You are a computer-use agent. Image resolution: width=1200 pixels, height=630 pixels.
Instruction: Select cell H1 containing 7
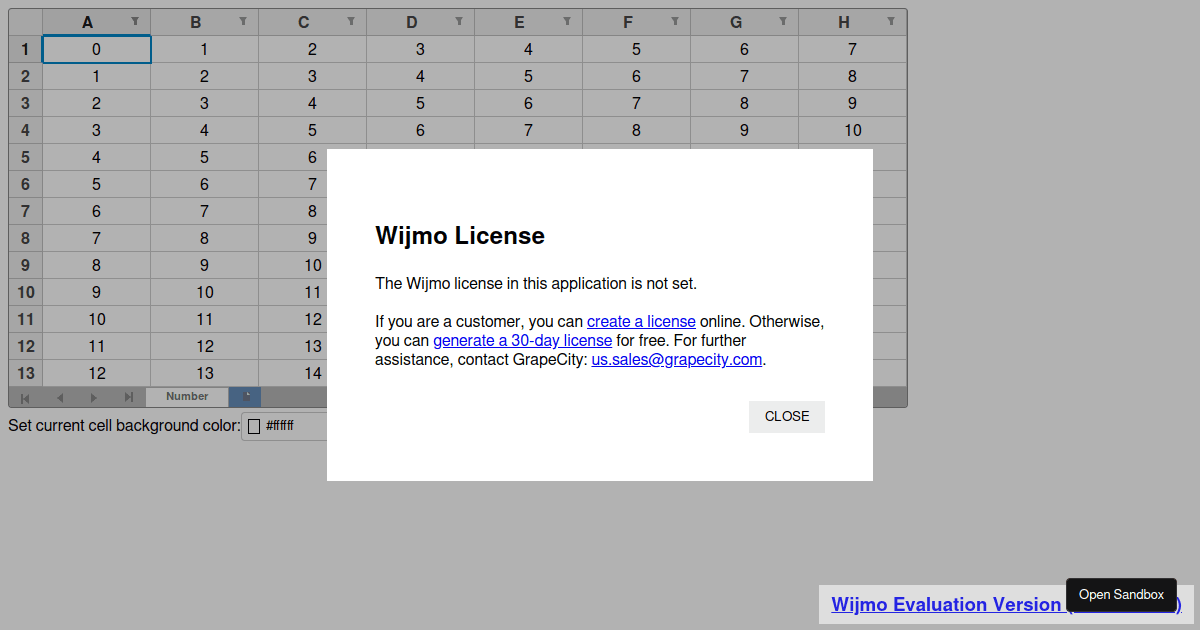click(x=853, y=49)
